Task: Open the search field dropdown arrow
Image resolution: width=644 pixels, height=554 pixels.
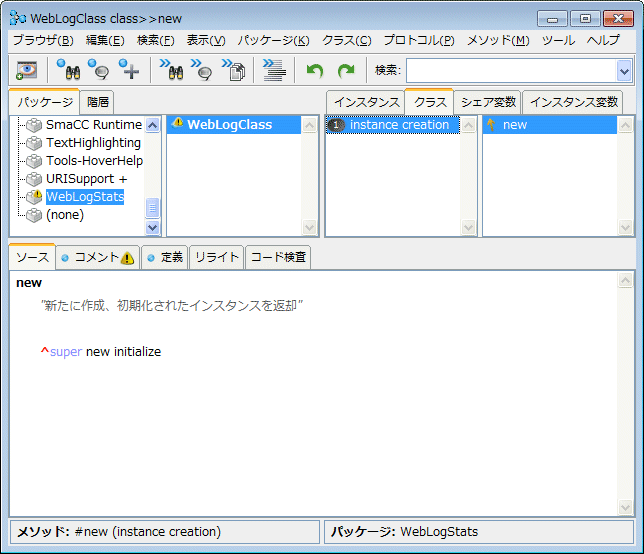Action: [624, 70]
